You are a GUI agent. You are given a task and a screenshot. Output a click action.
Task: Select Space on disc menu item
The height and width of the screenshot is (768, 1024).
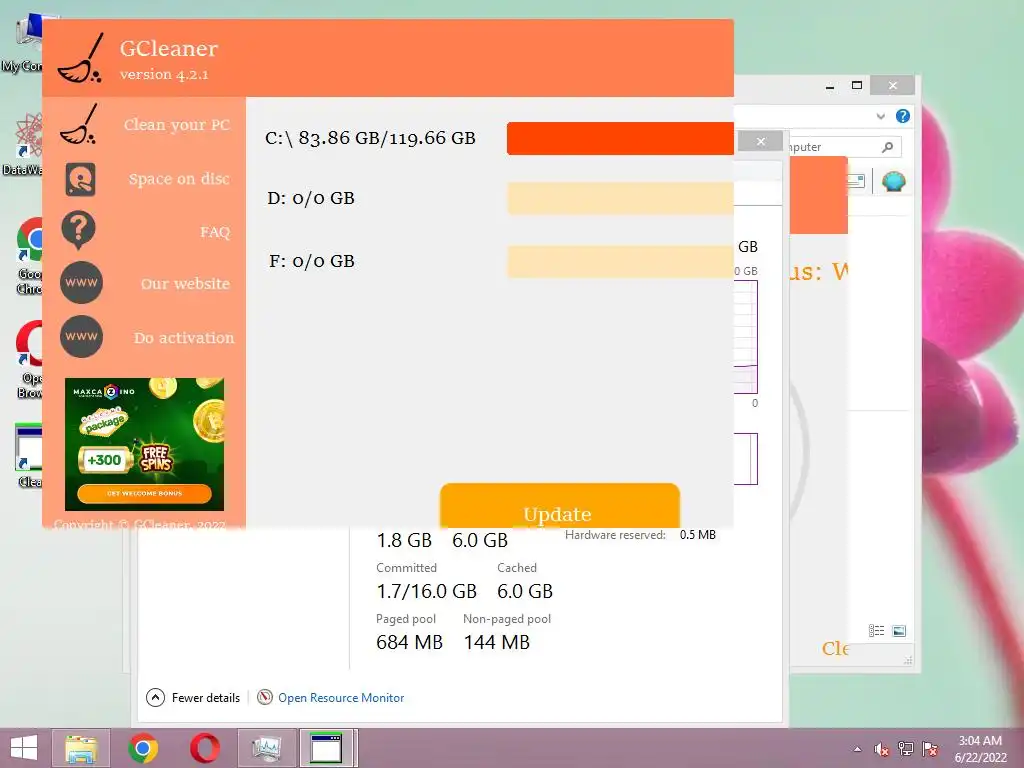click(x=179, y=179)
